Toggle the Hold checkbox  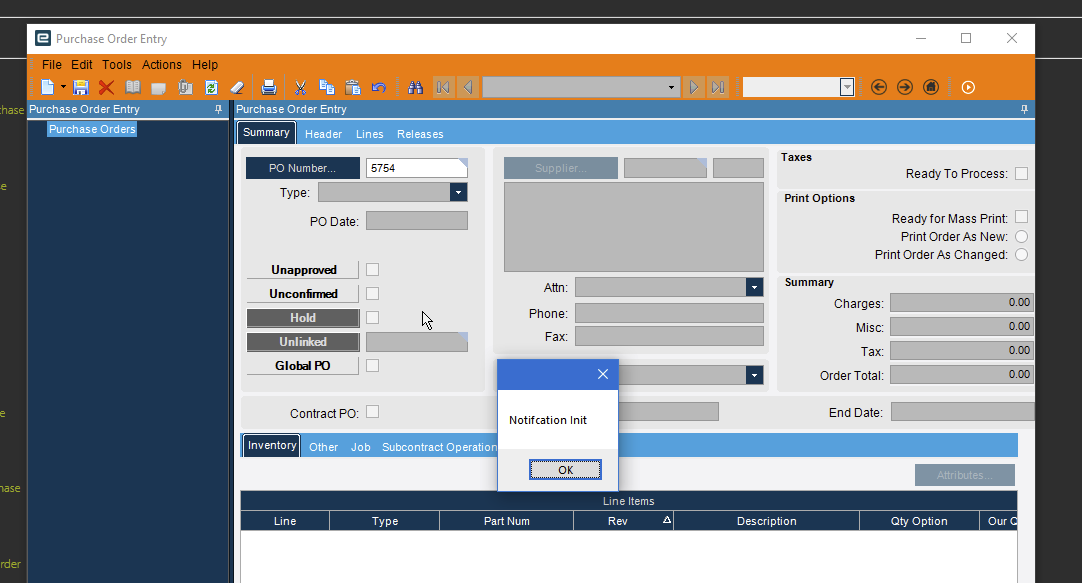373,317
